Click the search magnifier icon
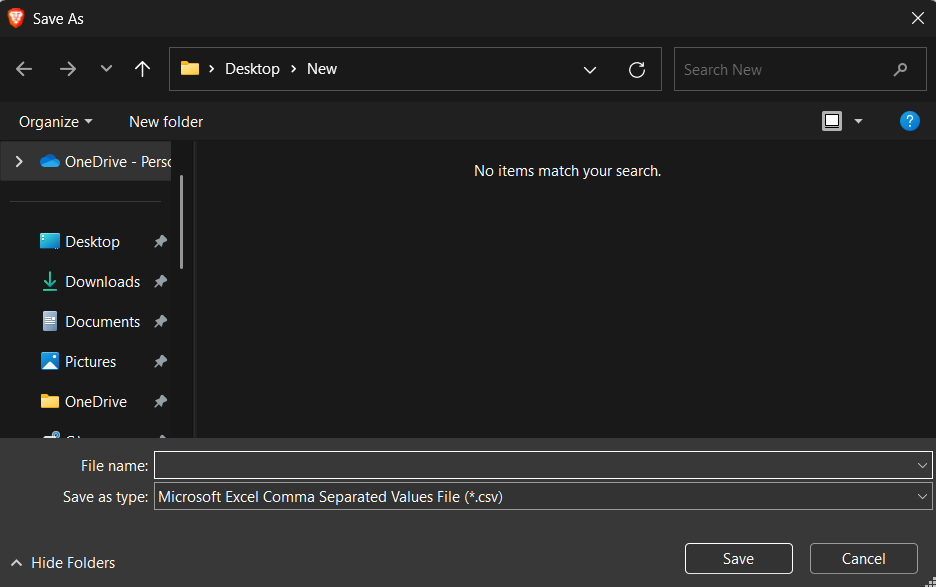Screen dimensions: 936x587 click(x=900, y=70)
